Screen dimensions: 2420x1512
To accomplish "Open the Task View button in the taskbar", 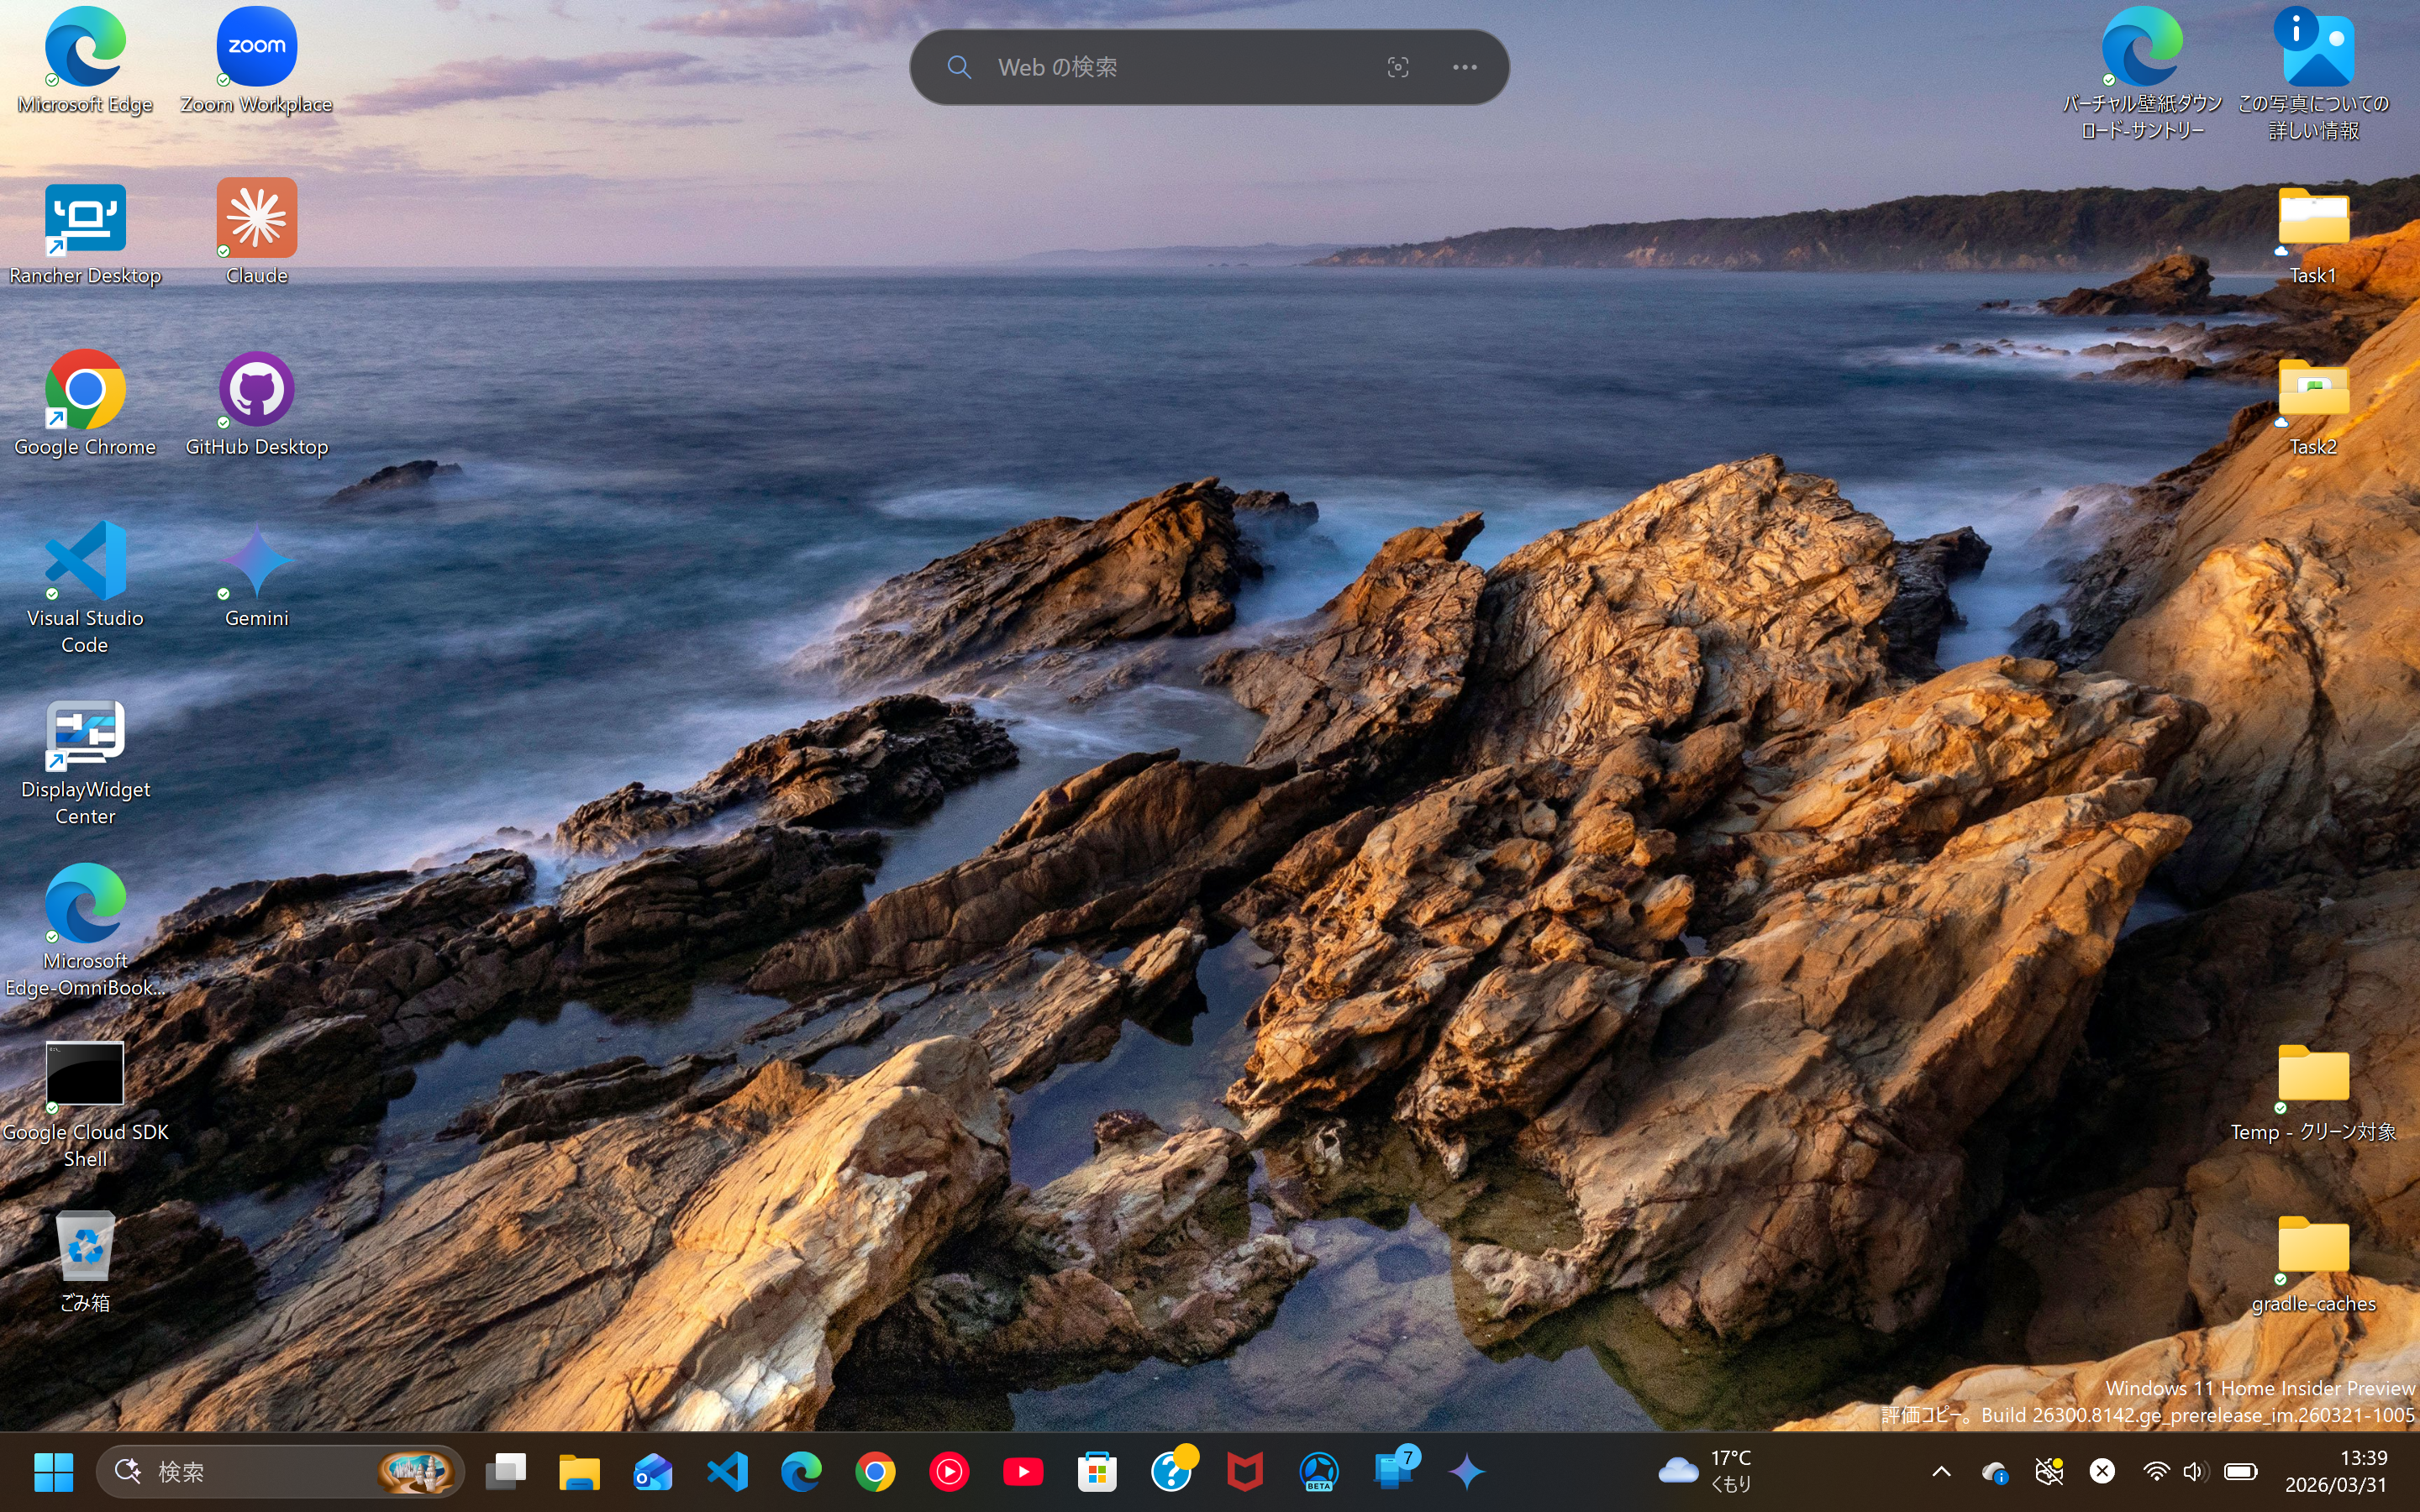I will 506,1471.
